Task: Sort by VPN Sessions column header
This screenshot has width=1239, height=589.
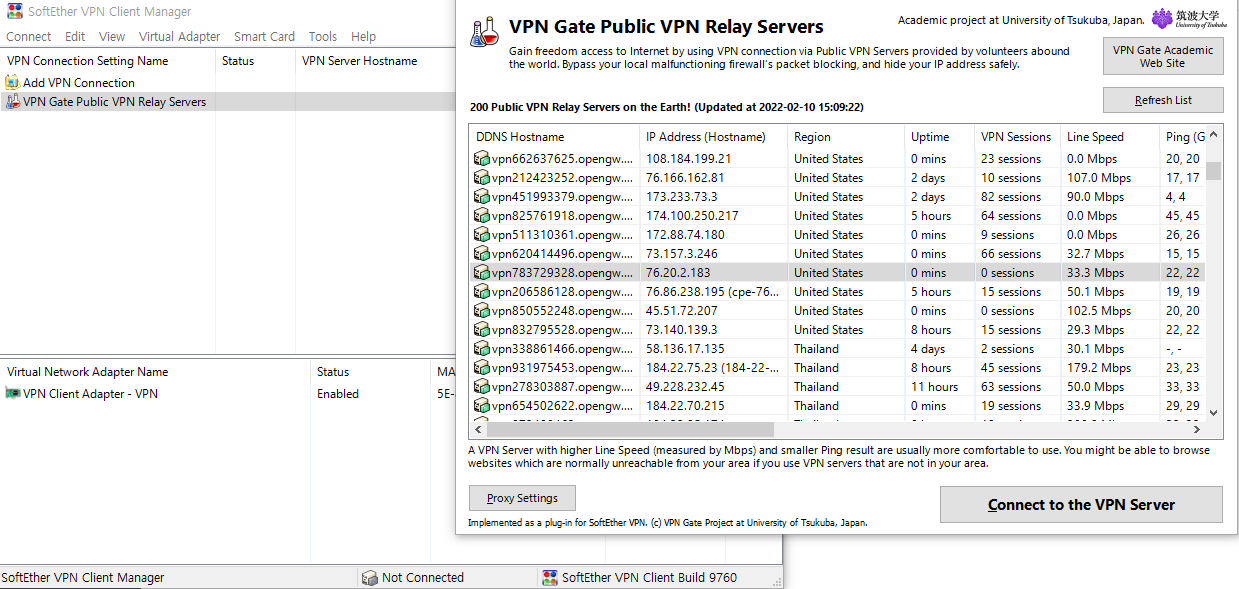Action: click(x=1017, y=137)
